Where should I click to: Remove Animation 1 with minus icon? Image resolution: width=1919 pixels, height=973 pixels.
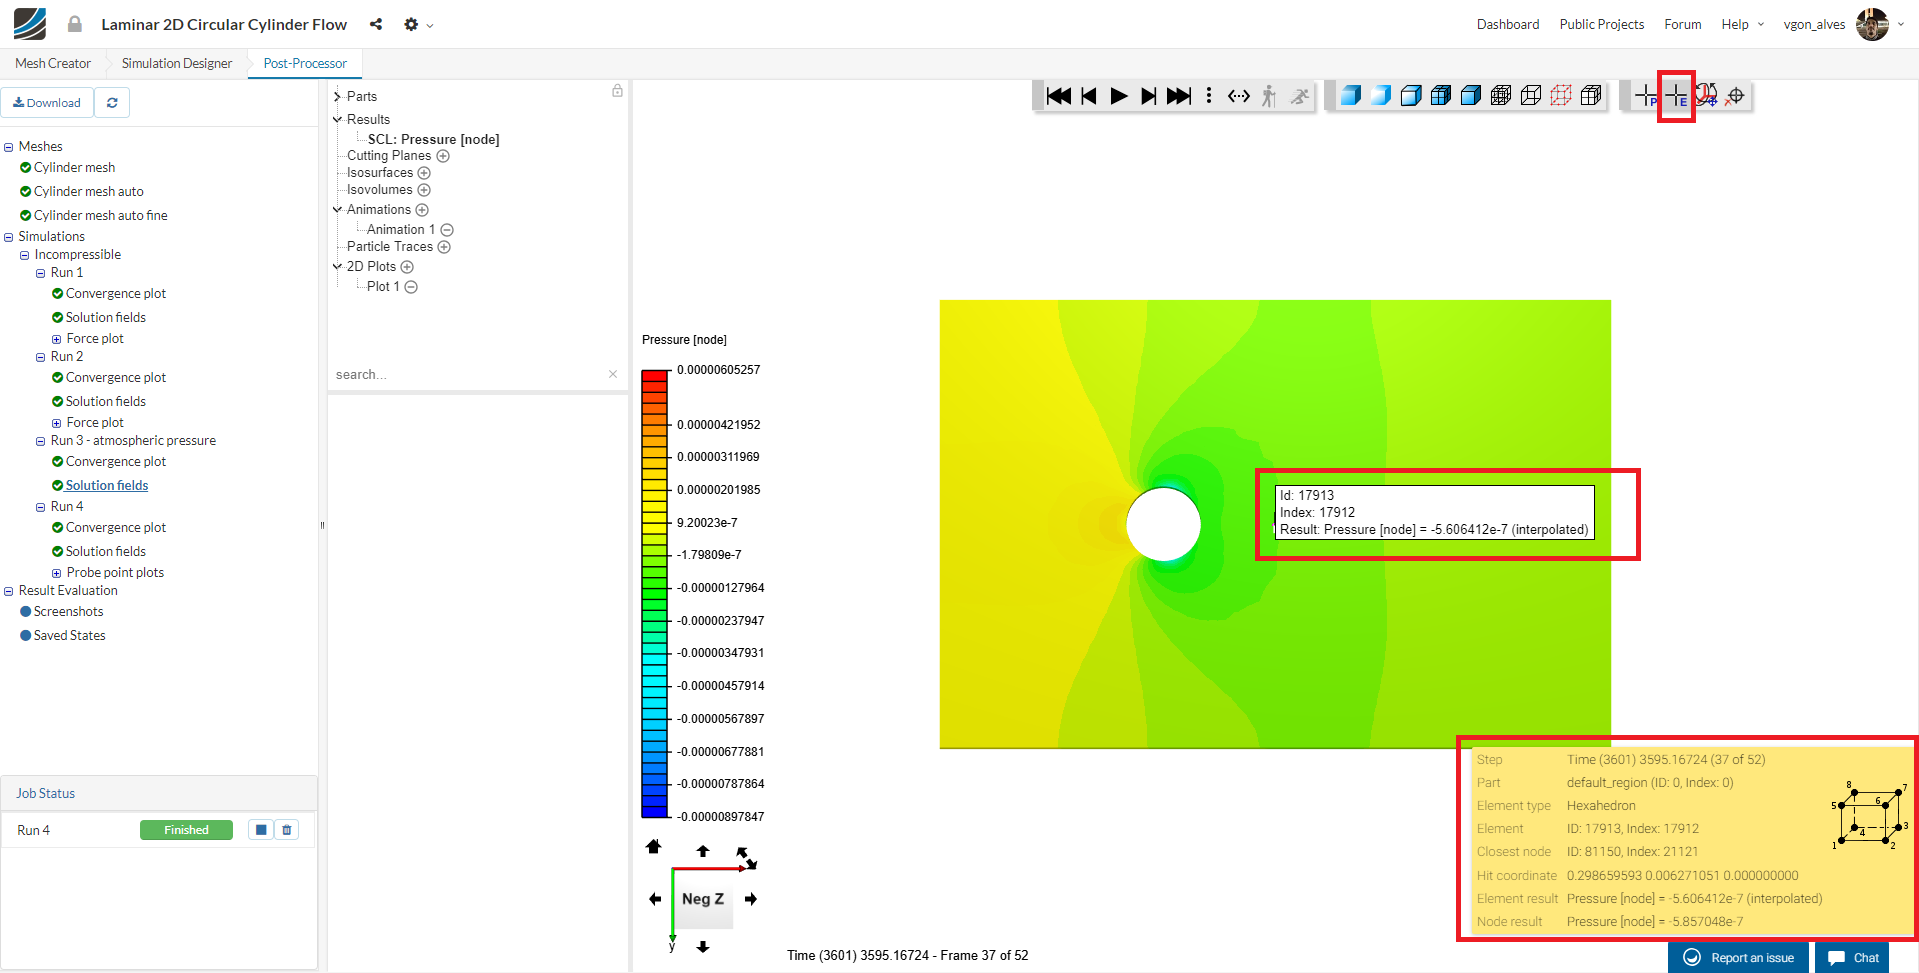coord(447,230)
